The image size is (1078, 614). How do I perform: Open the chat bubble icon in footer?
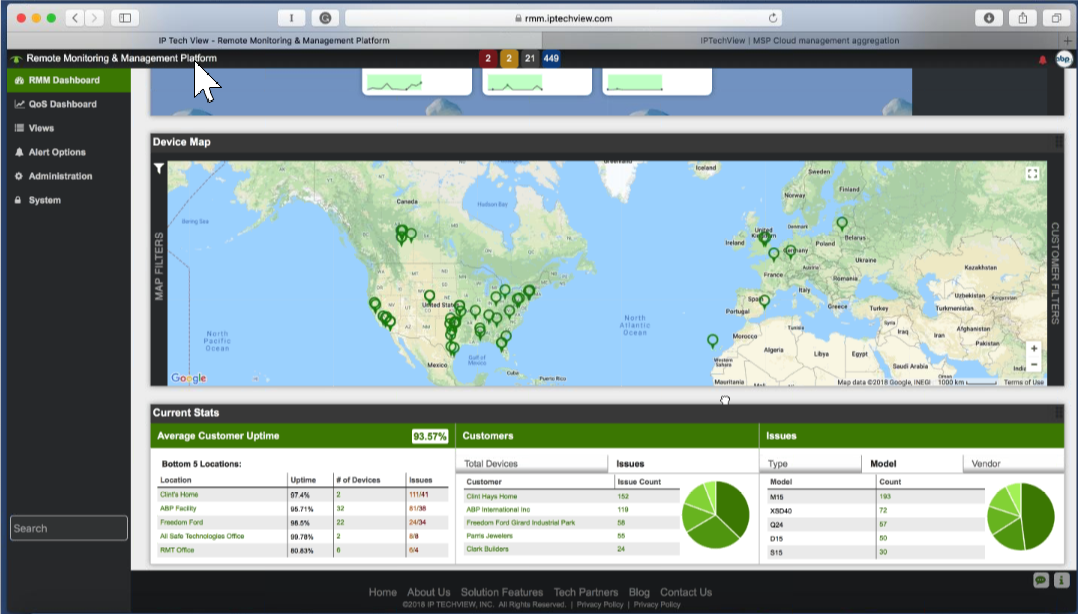[x=1041, y=580]
